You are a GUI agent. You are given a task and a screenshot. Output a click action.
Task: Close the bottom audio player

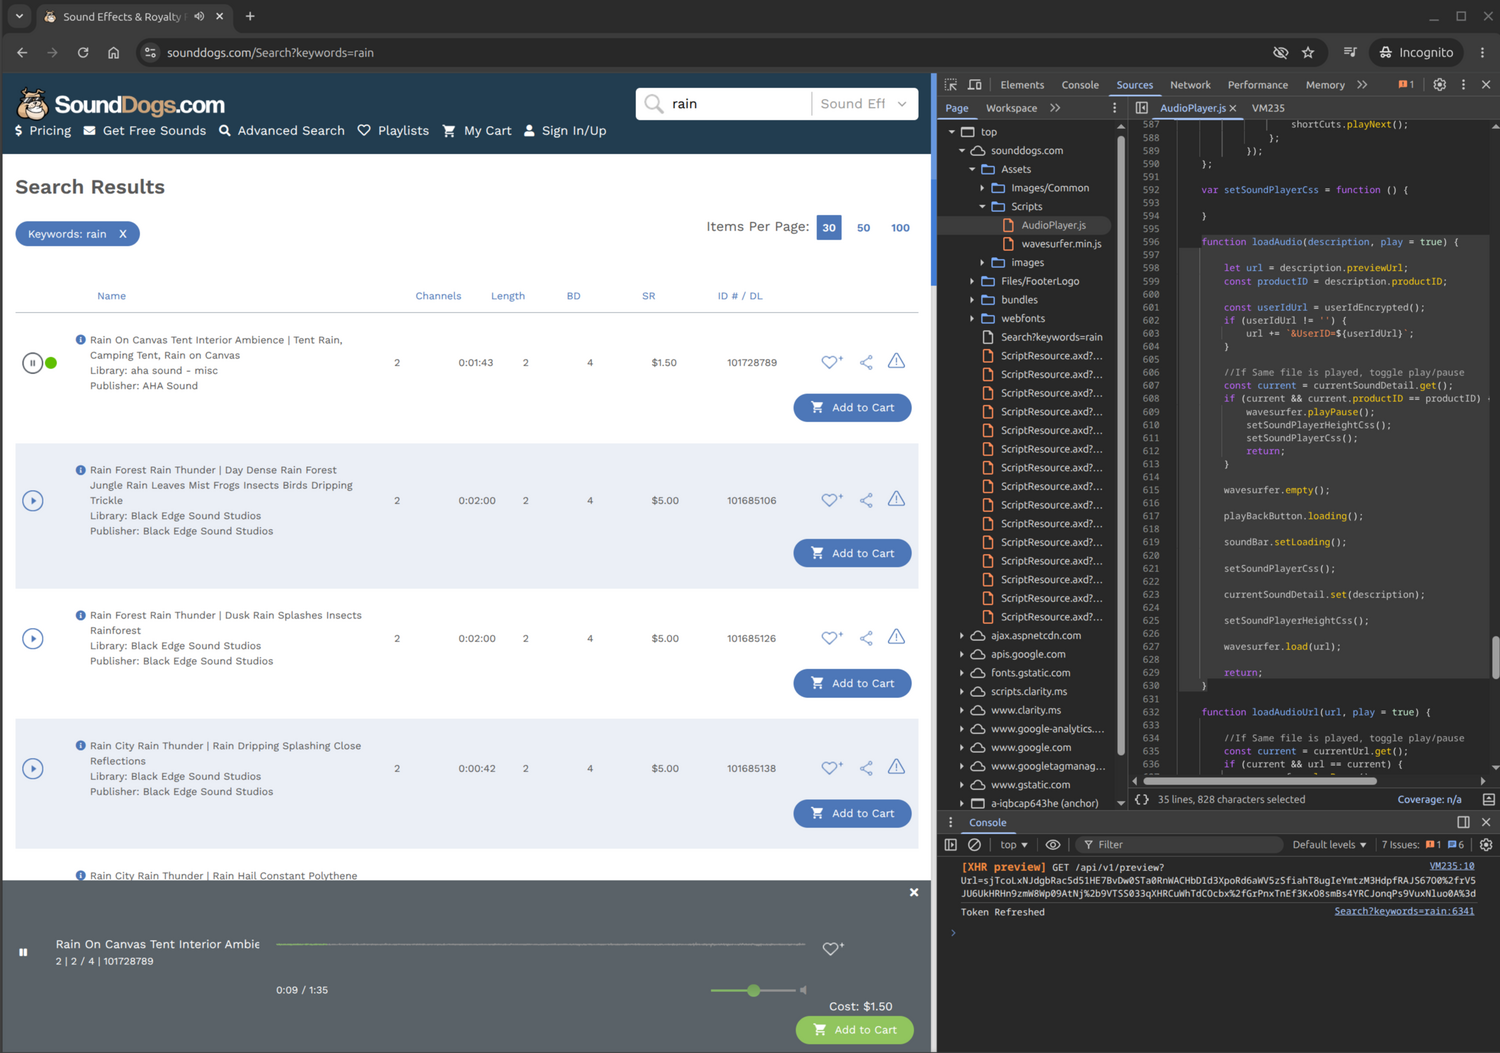coord(914,892)
